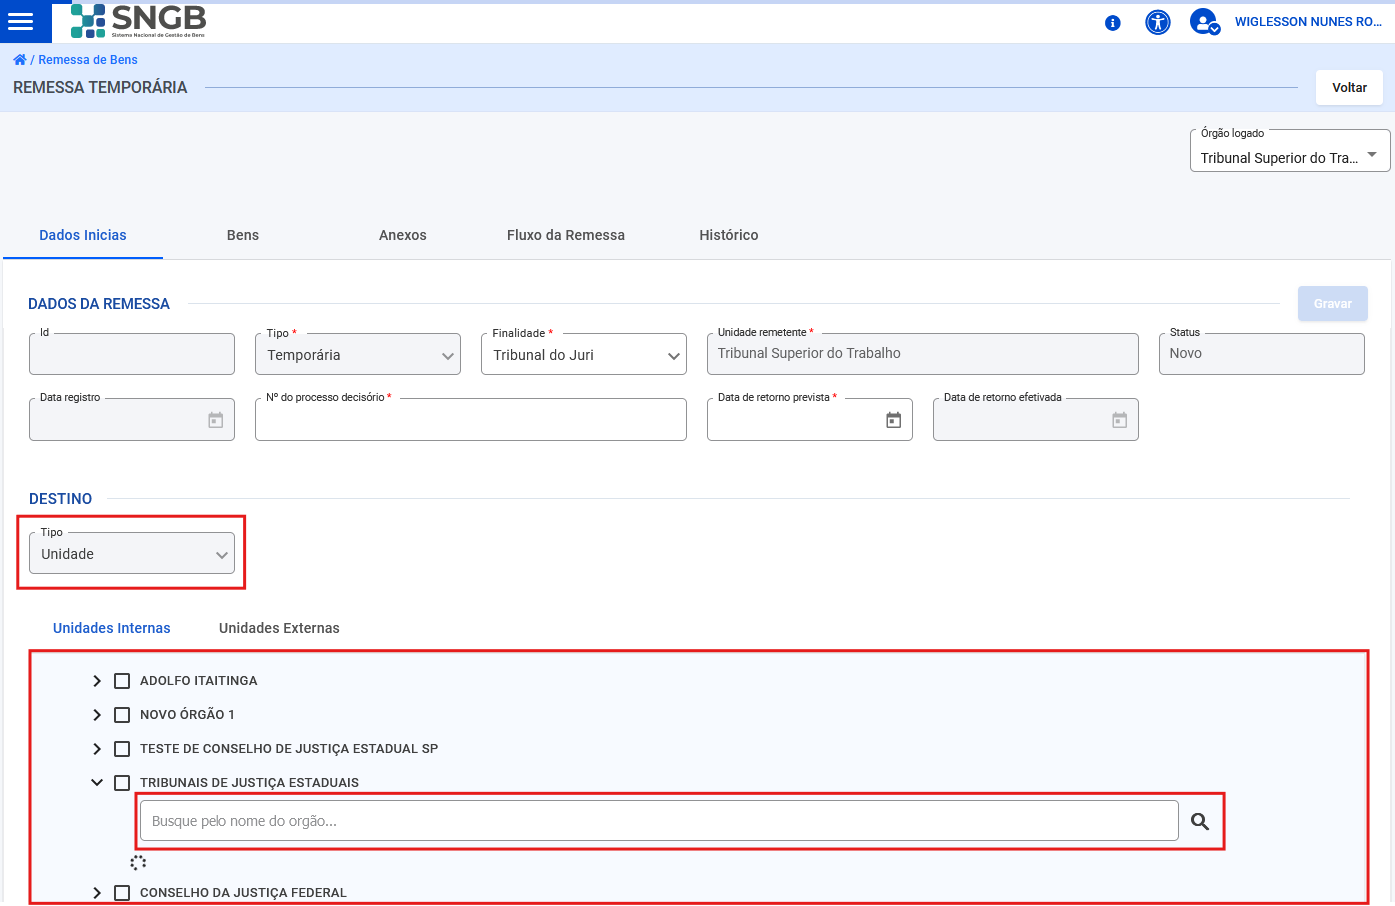The image size is (1395, 906).
Task: Click the ADOLFO ITAITINGA label
Action: click(x=199, y=681)
